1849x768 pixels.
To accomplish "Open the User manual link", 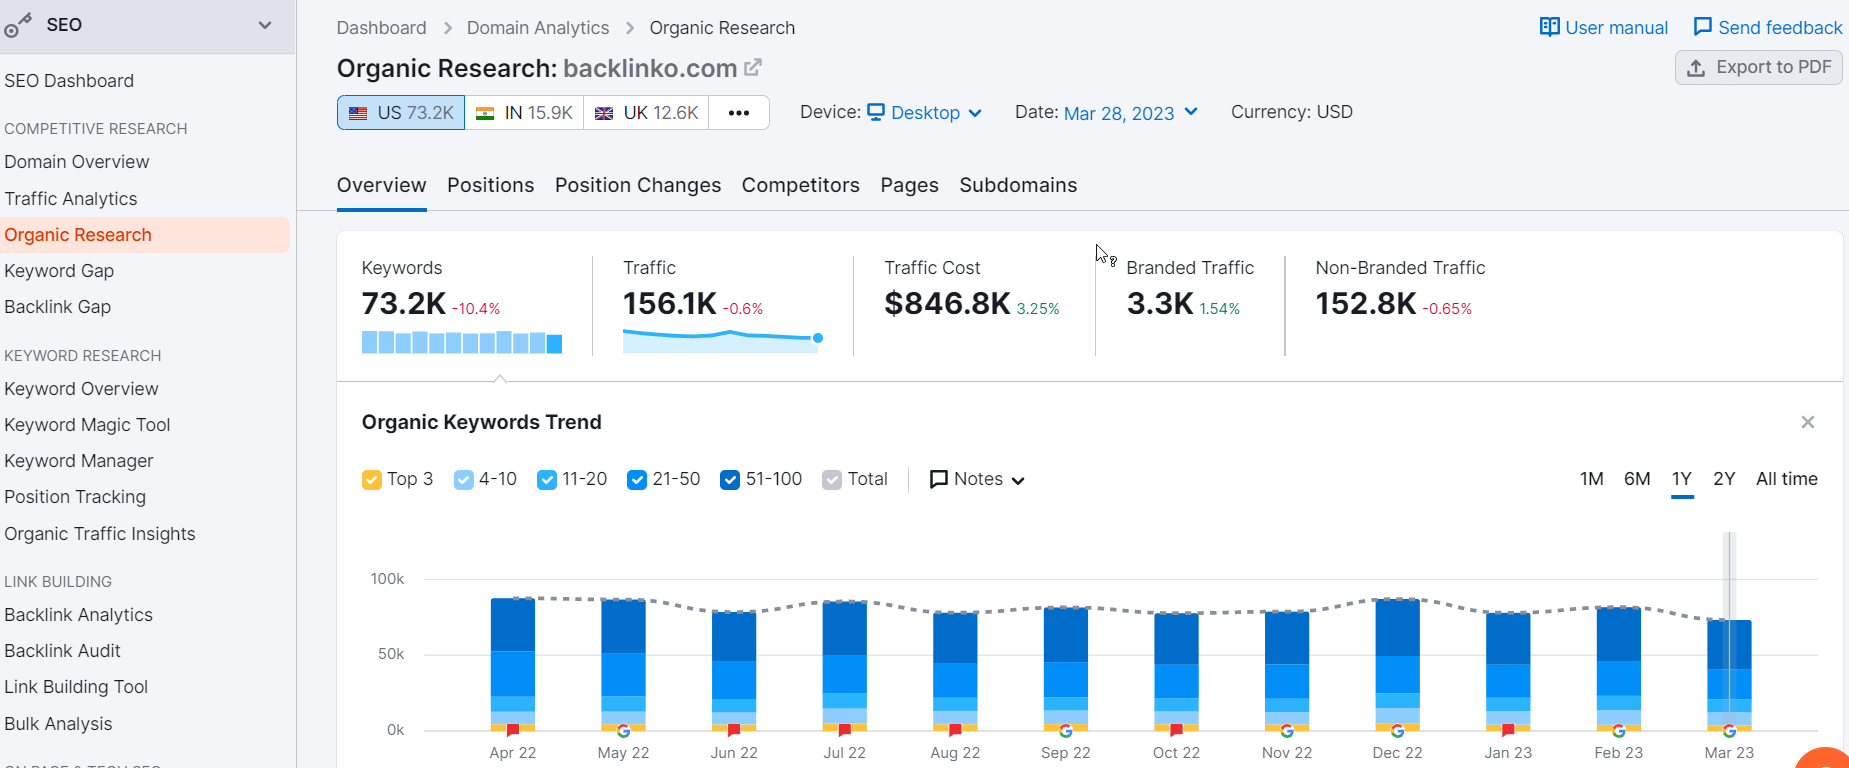I will 1604,27.
